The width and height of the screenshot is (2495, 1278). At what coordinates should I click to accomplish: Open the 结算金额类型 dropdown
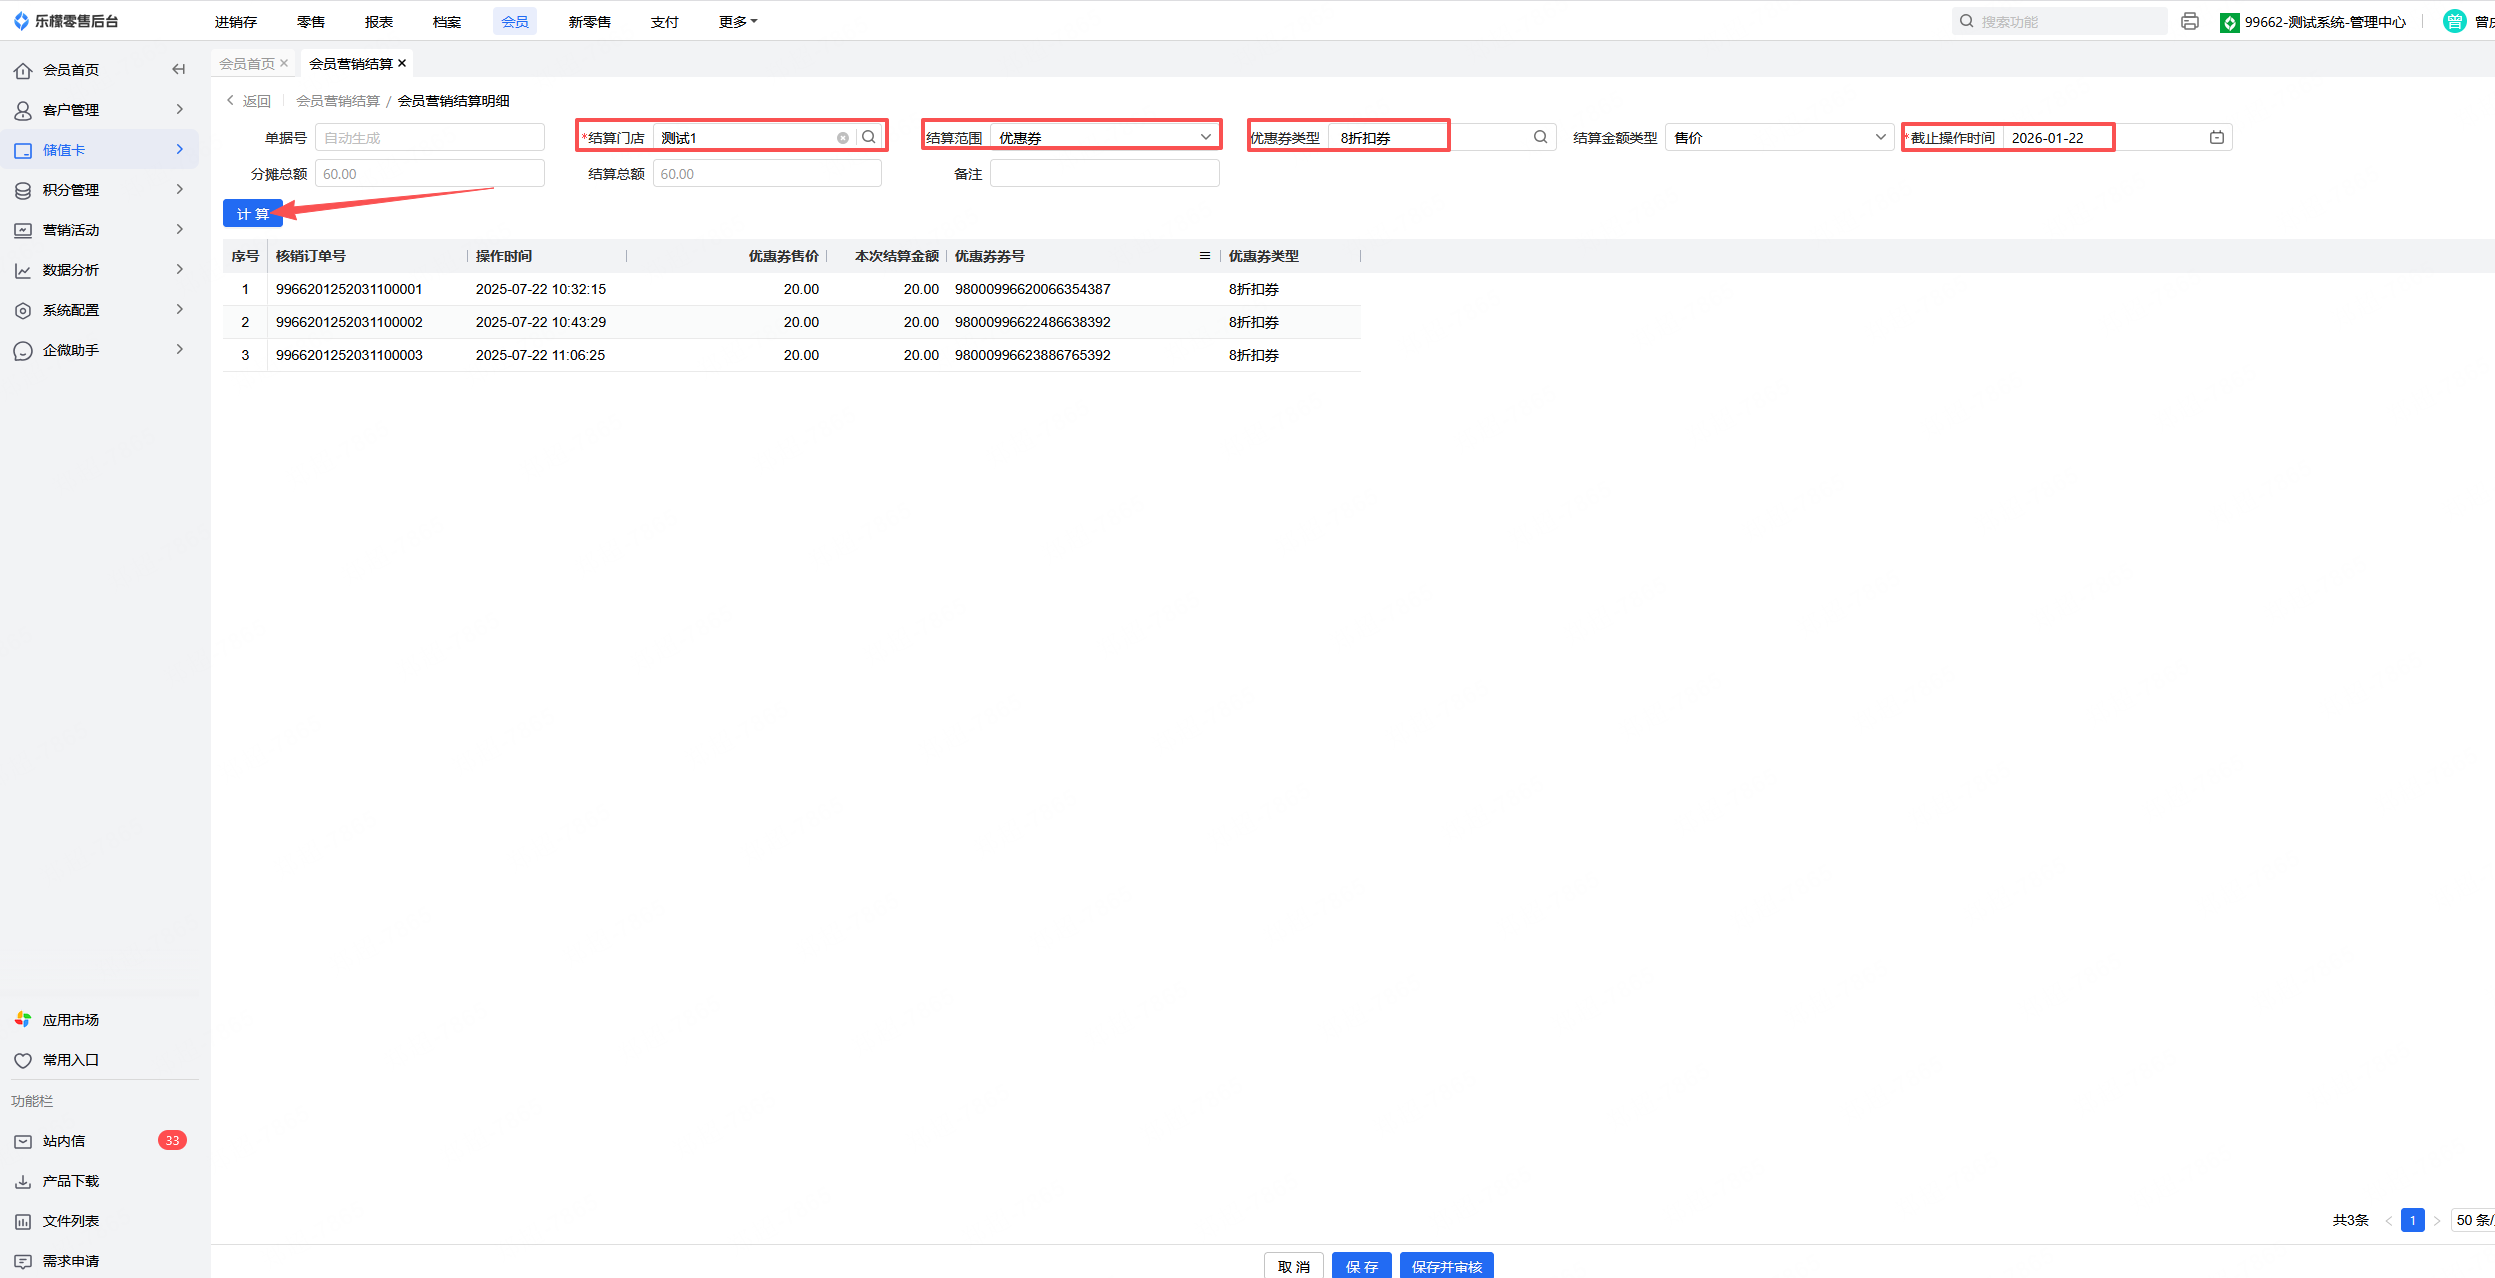click(x=1779, y=137)
